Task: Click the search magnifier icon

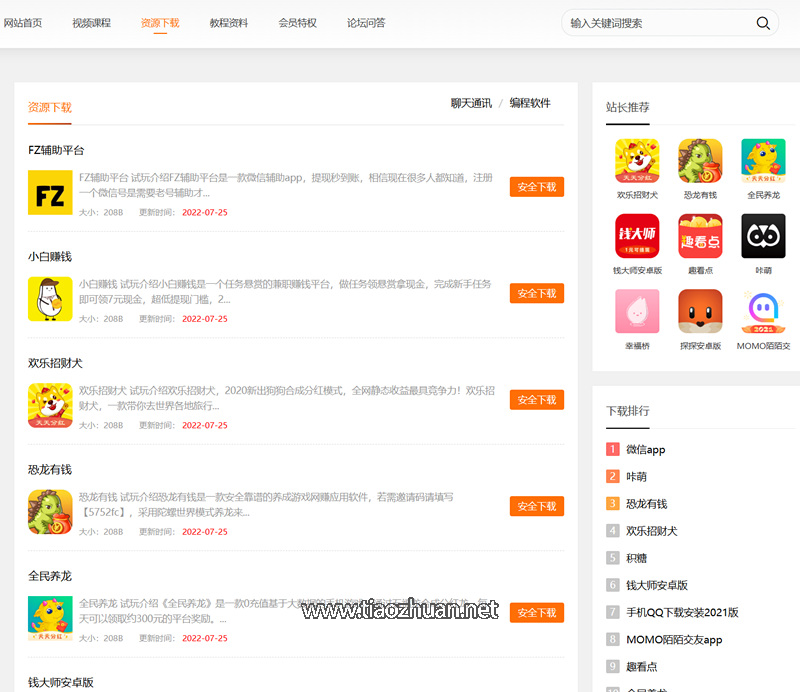Action: click(763, 23)
